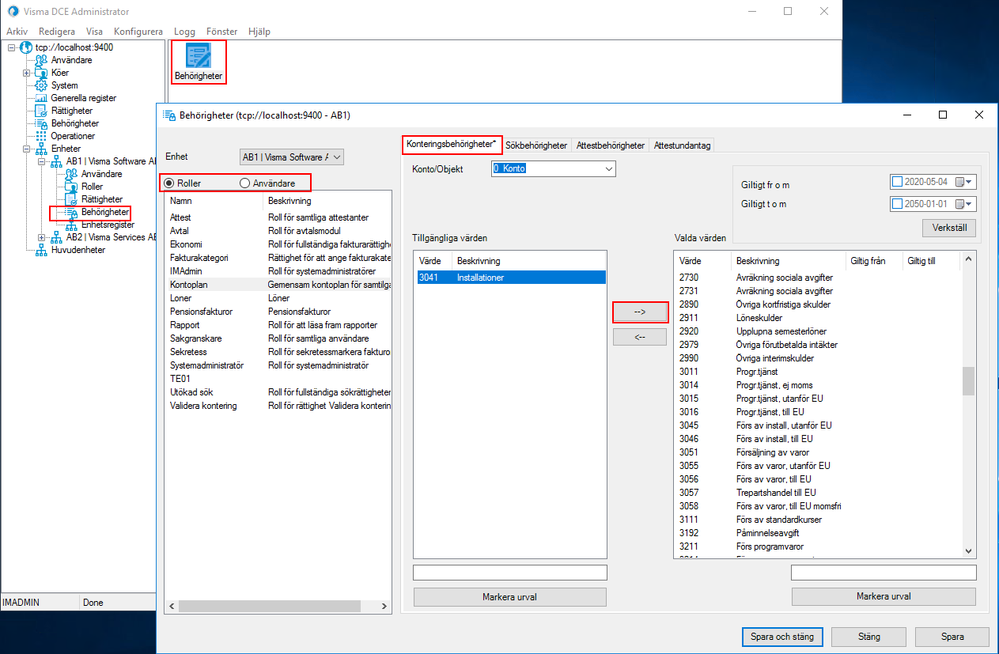Screen dimensions: 999x654
Task: Switch to the Attestundantag tab
Action: tap(682, 145)
